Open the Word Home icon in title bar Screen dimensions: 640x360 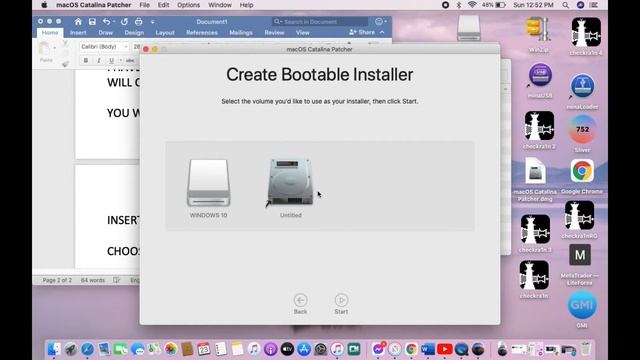click(x=78, y=22)
